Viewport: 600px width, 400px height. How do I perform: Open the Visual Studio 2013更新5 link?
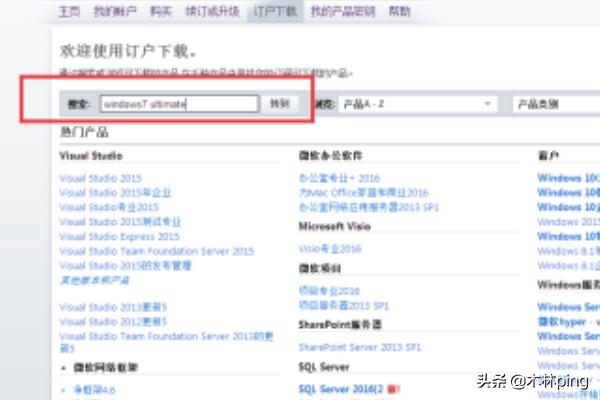[x=113, y=307]
